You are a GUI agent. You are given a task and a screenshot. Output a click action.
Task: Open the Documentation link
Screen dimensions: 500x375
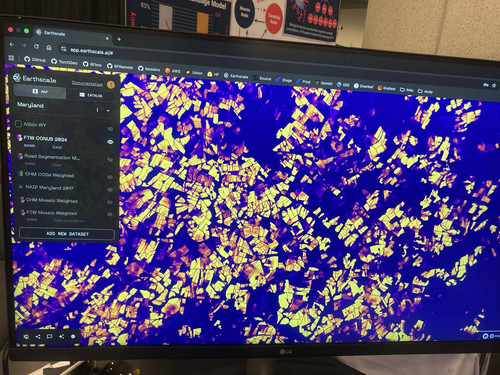click(87, 83)
